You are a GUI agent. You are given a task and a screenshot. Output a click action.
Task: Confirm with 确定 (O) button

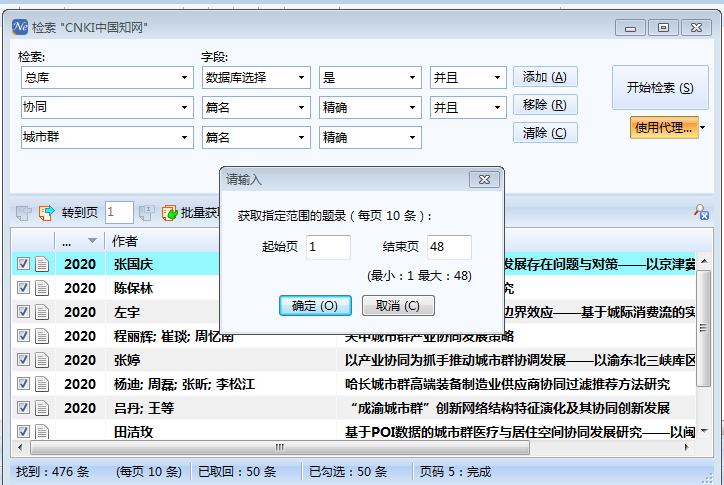click(x=315, y=306)
